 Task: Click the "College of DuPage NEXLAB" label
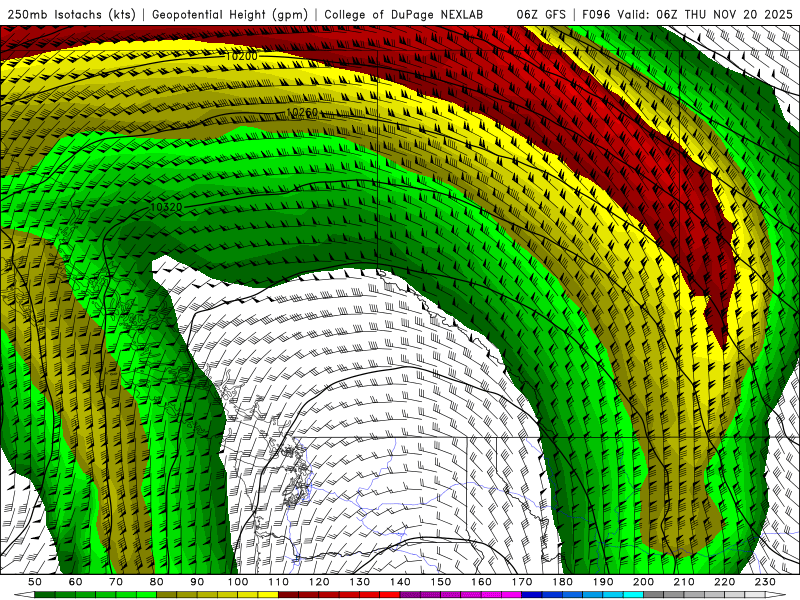tap(404, 14)
